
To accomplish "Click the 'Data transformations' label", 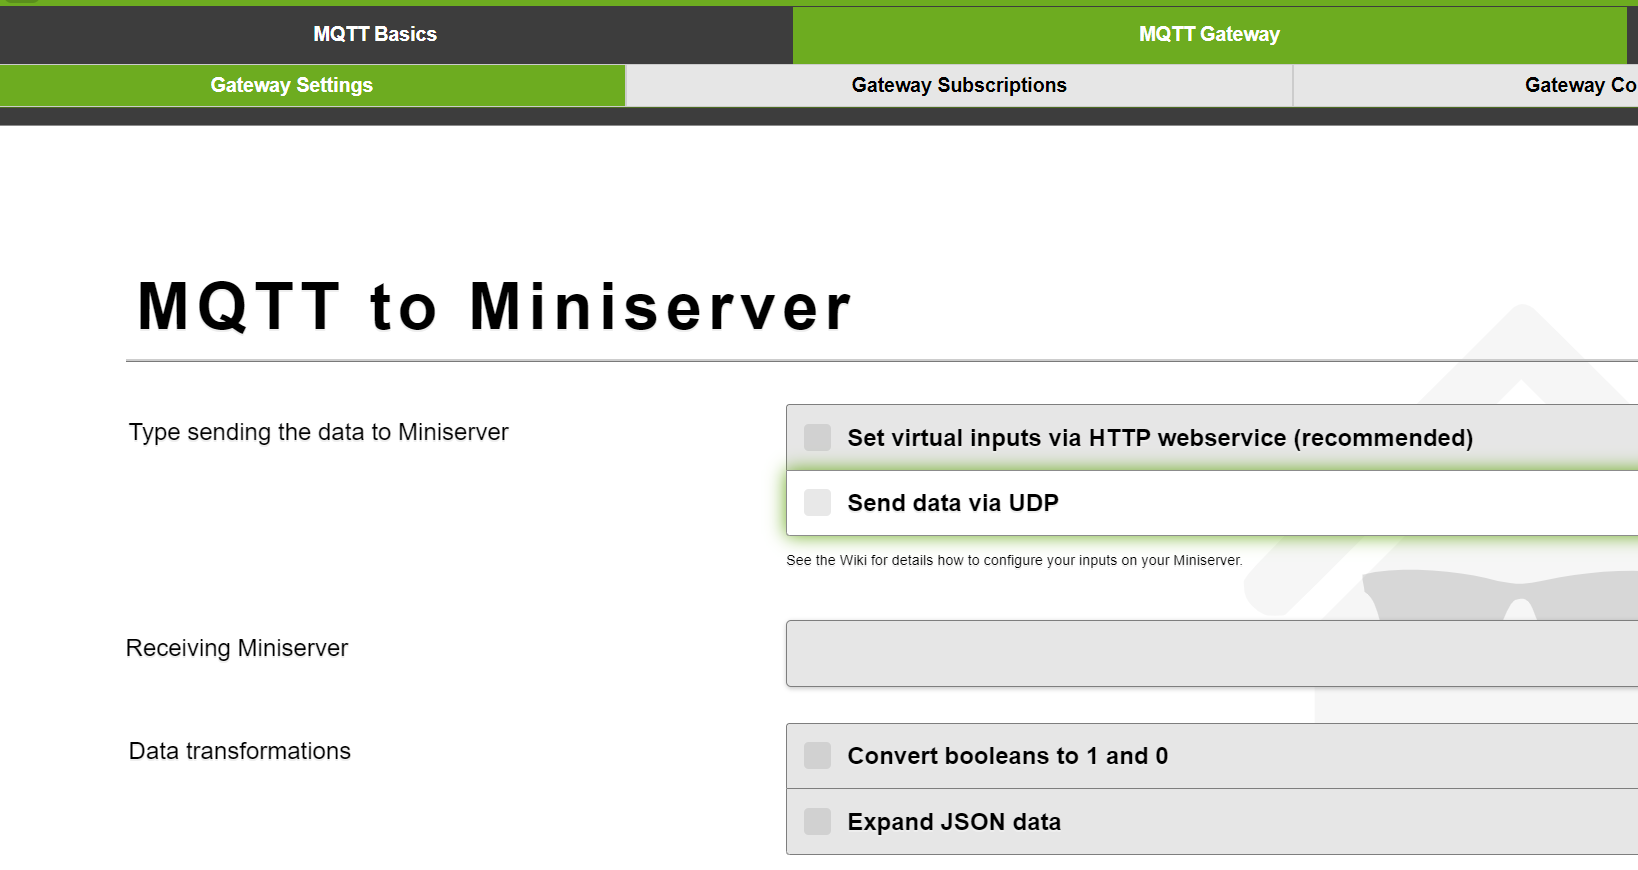I will pyautogui.click(x=240, y=751).
